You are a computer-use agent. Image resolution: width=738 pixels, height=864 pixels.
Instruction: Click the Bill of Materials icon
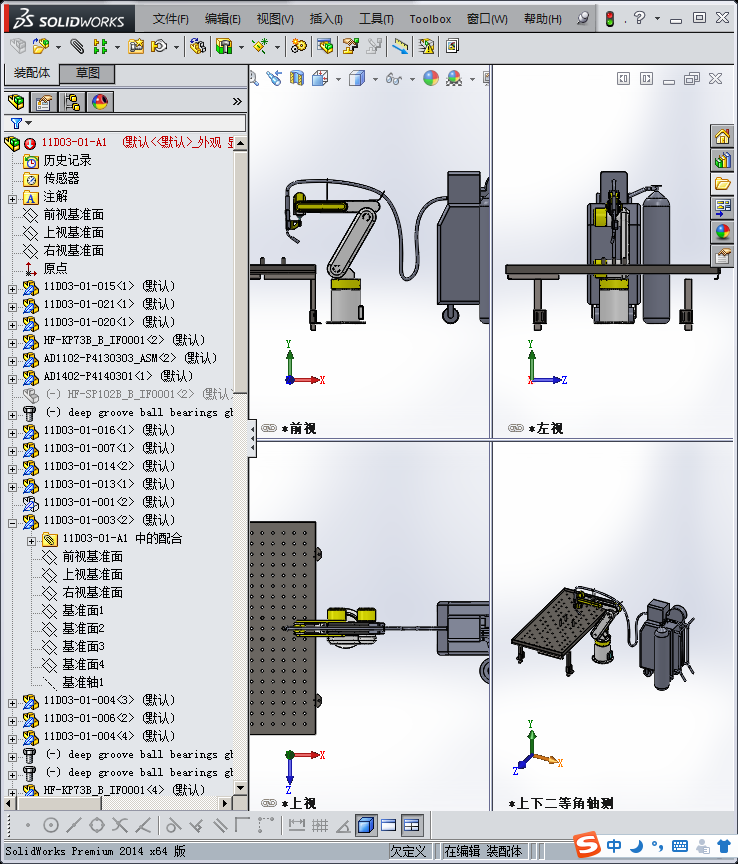pyautogui.click(x=325, y=47)
